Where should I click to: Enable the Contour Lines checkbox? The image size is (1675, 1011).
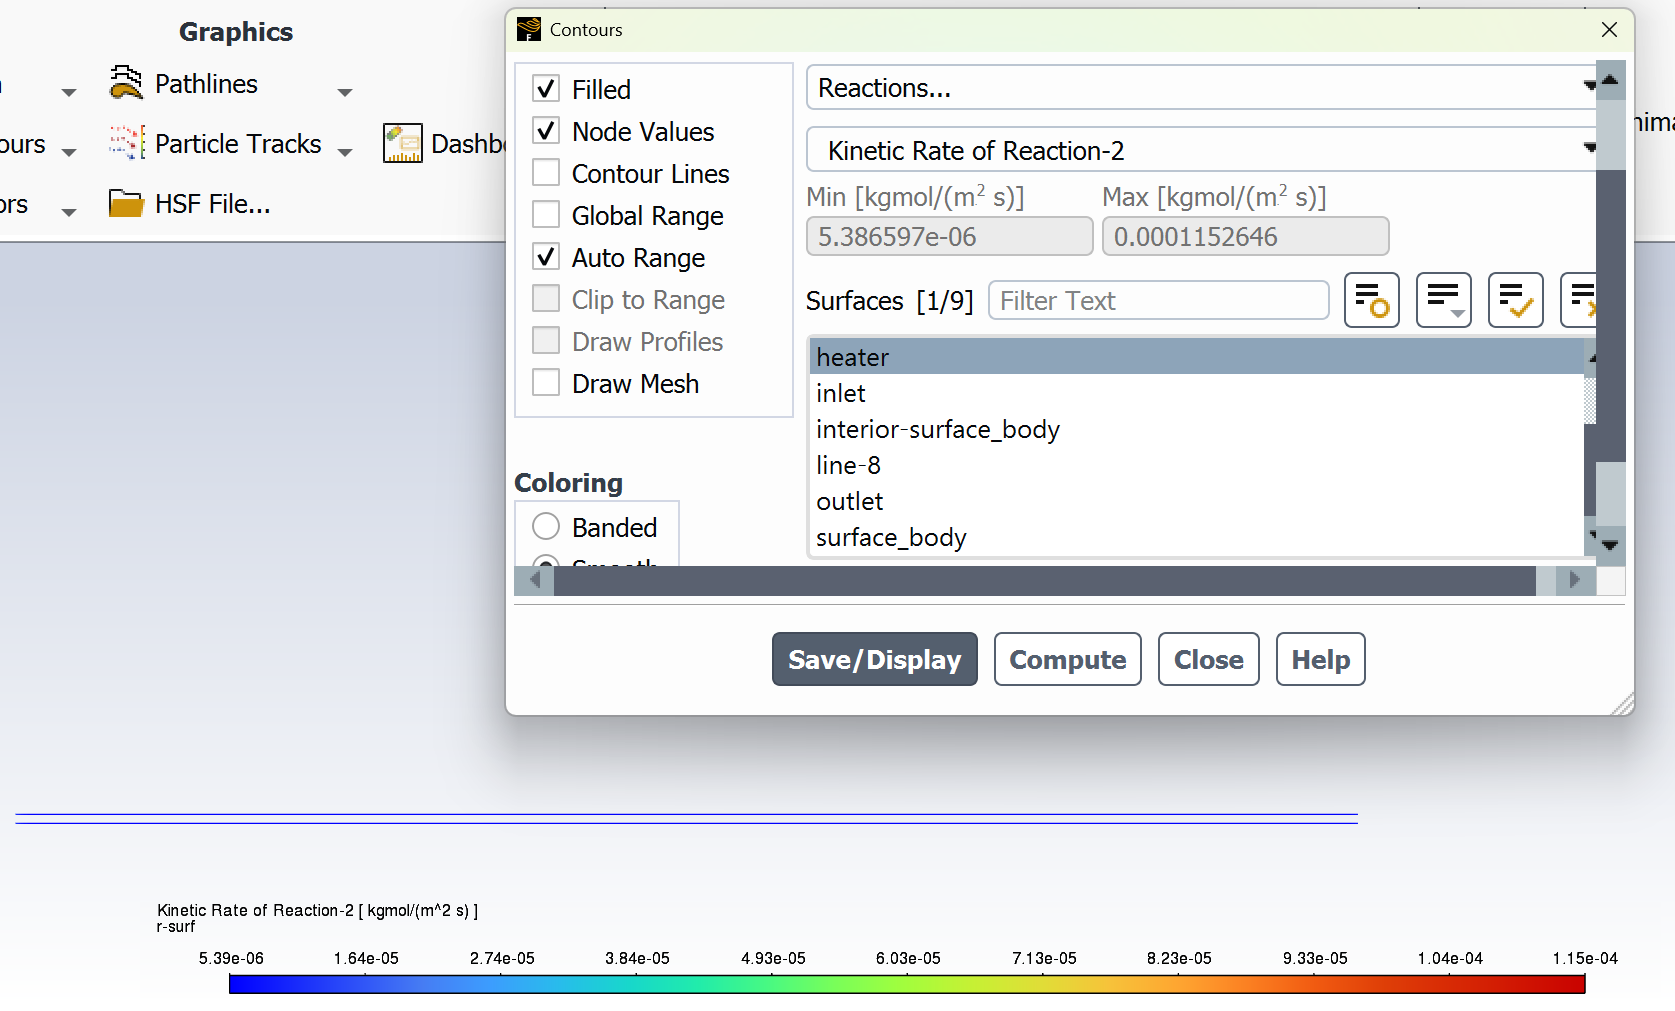click(546, 173)
